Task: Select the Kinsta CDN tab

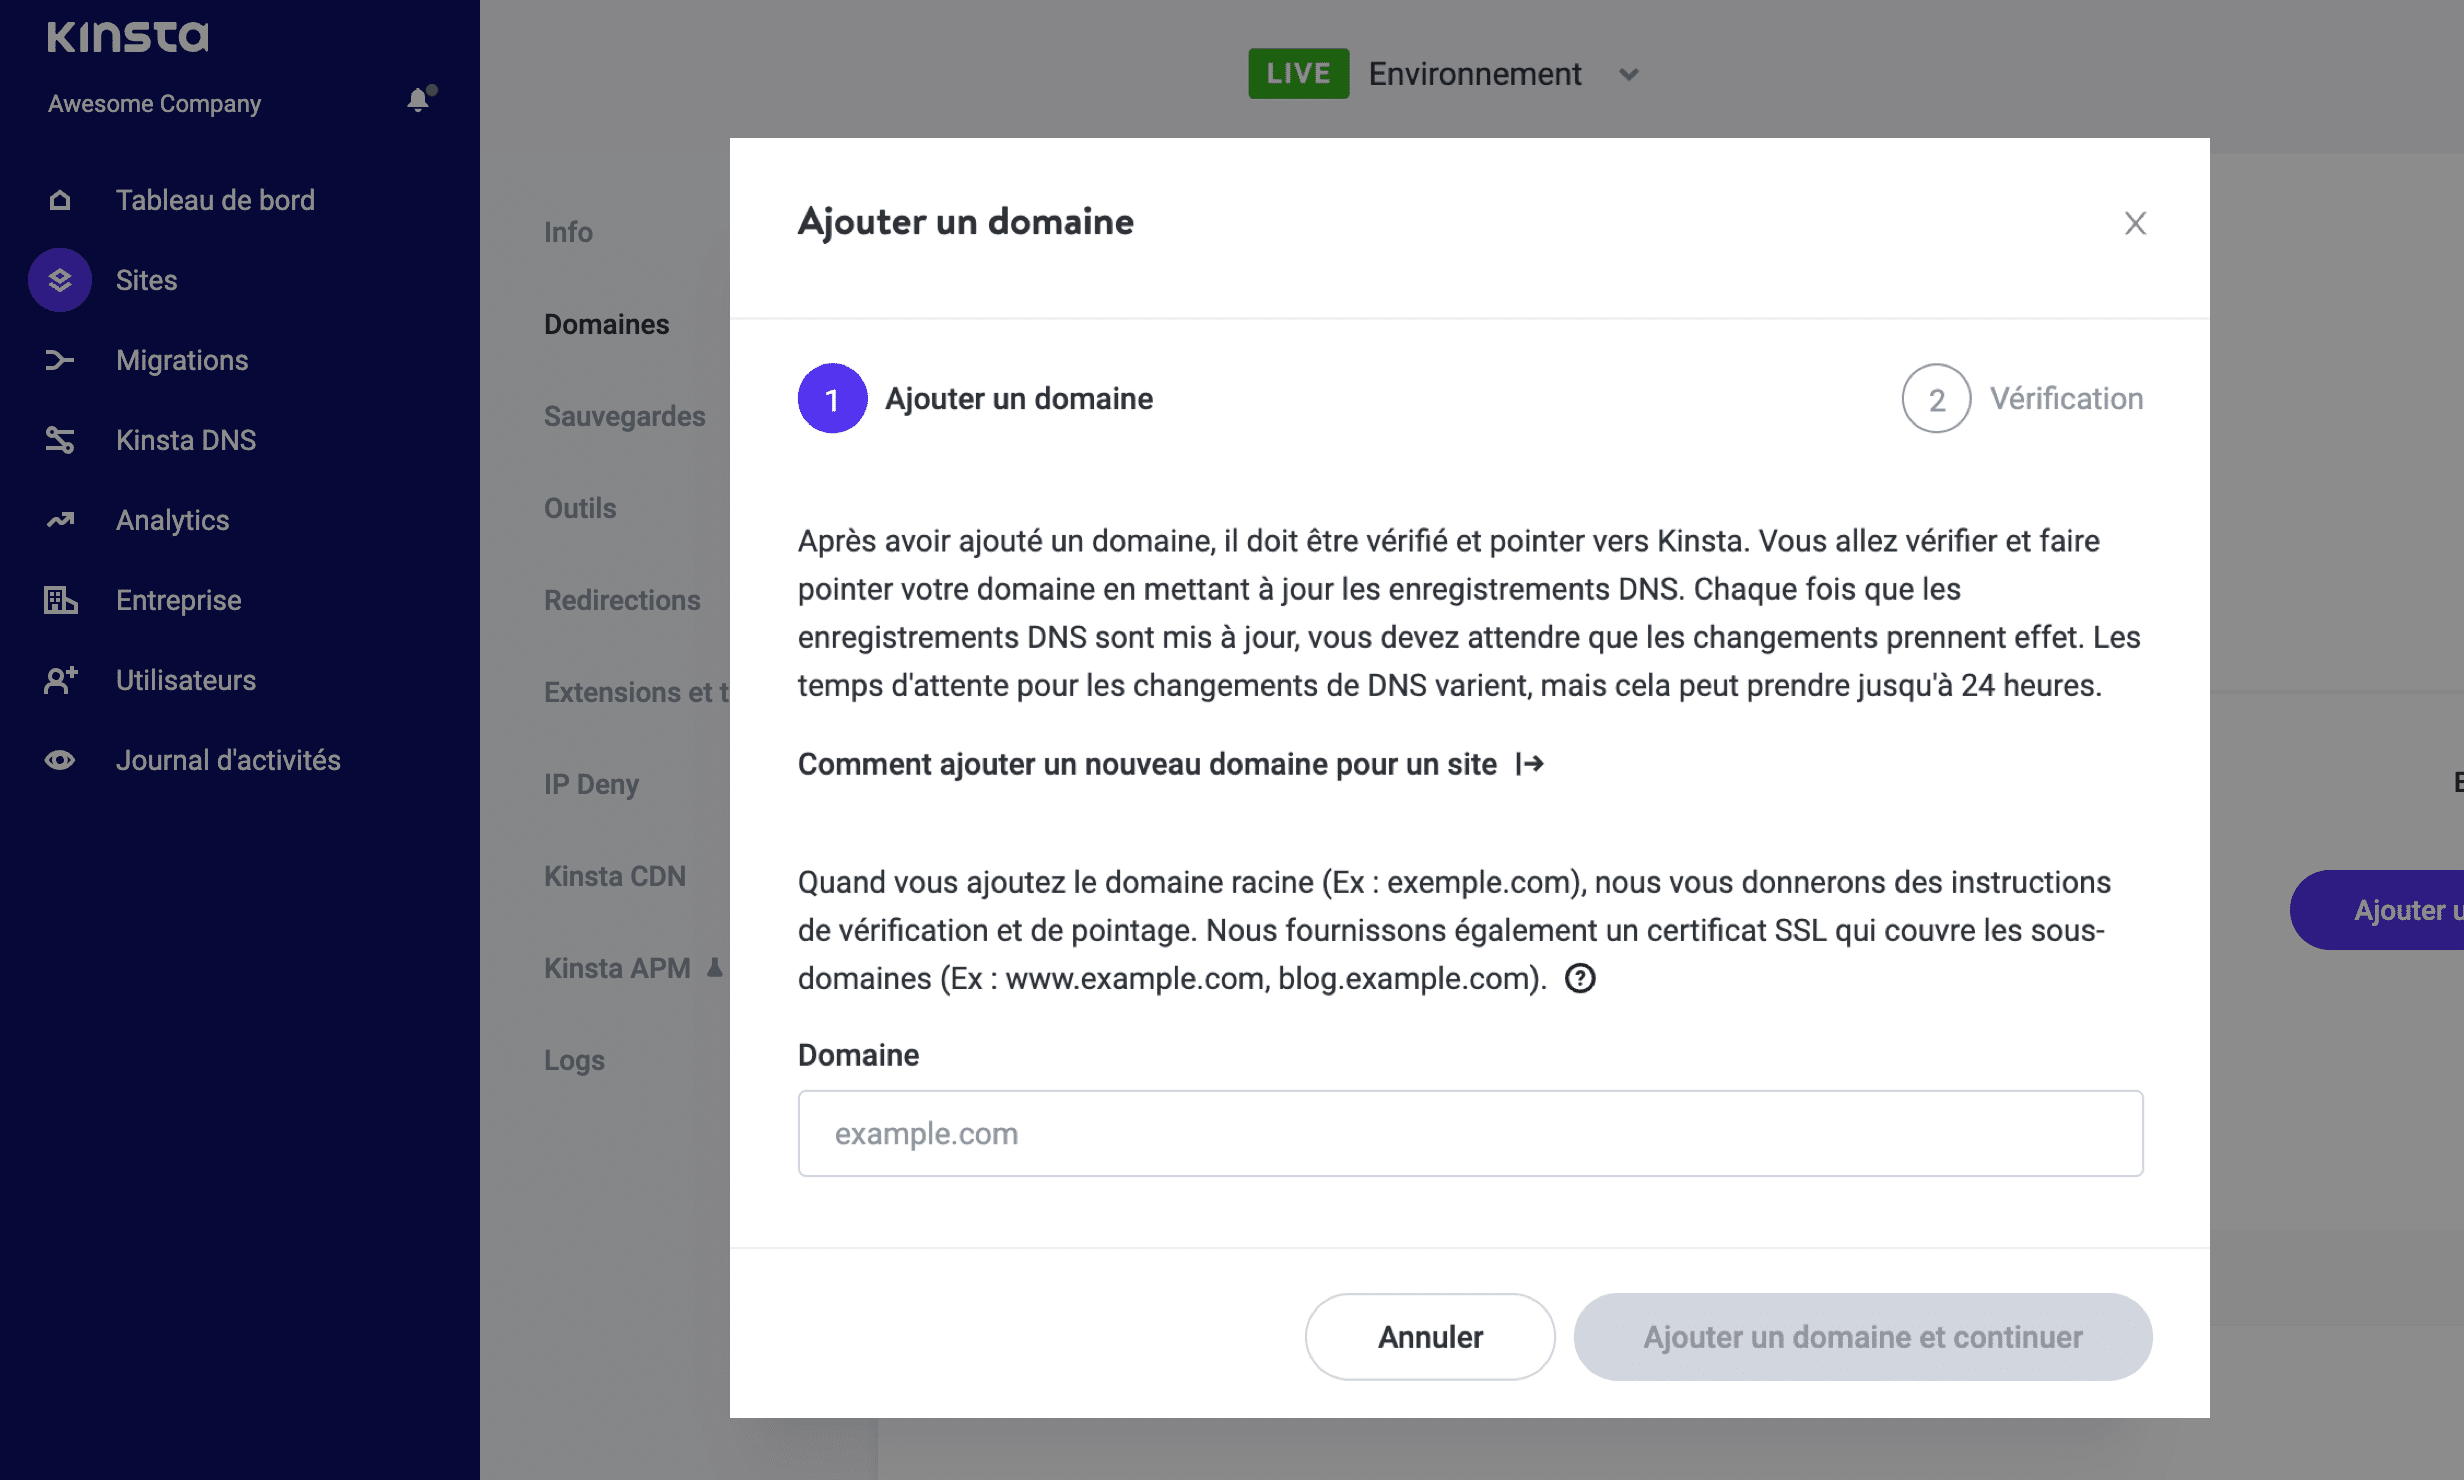Action: [x=614, y=876]
